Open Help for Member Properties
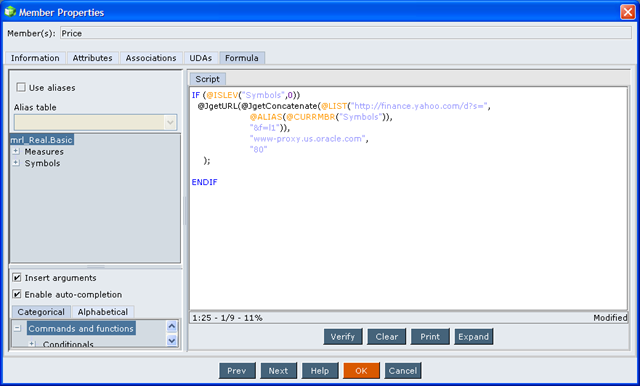This screenshot has height=386, width=640. pos(320,370)
